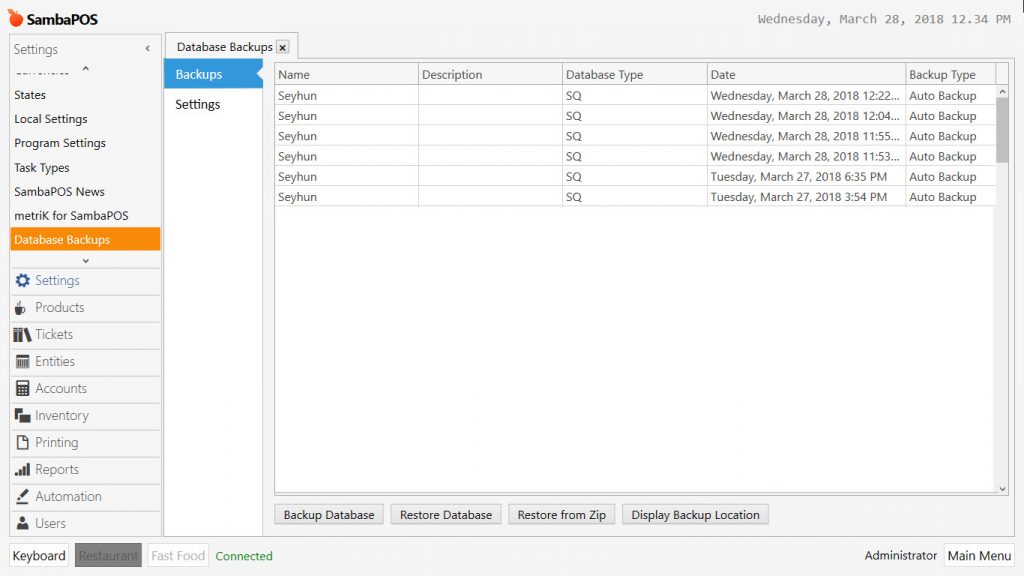Click the Products coffee cup icon
The image size is (1024, 576).
click(21, 308)
